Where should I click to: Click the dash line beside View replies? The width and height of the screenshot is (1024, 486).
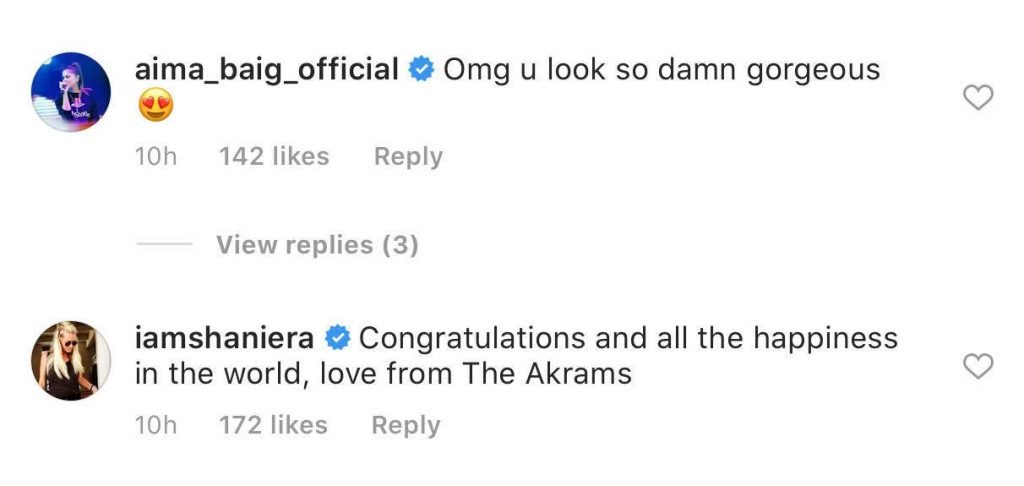coord(163,244)
